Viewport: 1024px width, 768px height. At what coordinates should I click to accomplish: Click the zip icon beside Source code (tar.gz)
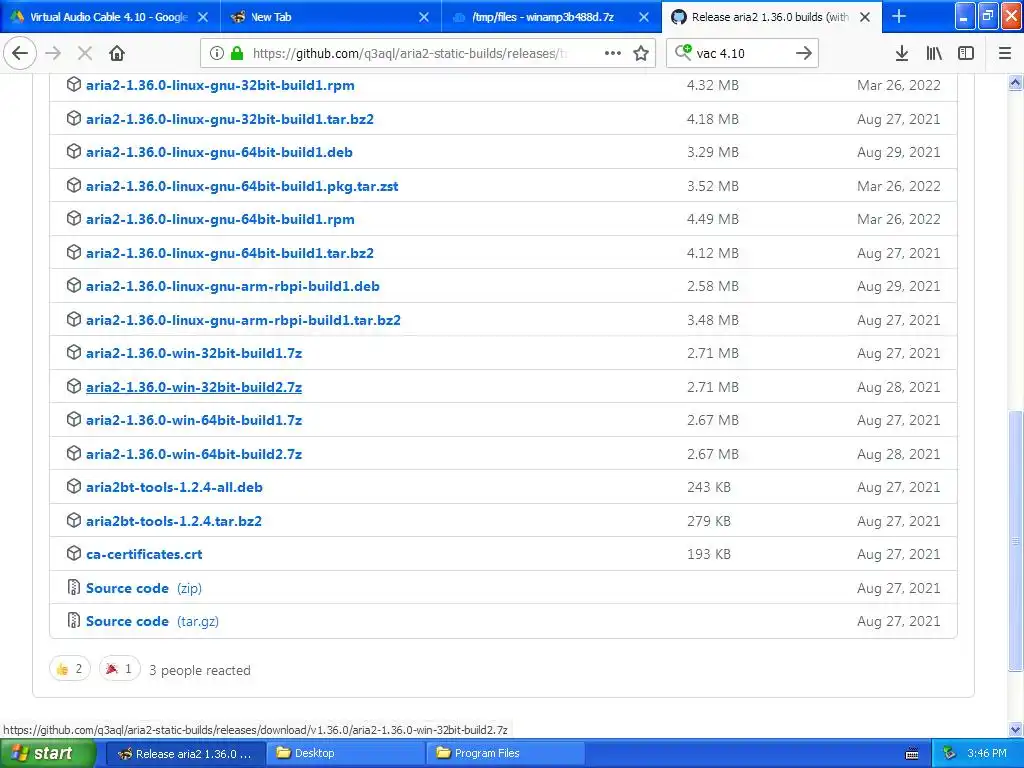[74, 620]
